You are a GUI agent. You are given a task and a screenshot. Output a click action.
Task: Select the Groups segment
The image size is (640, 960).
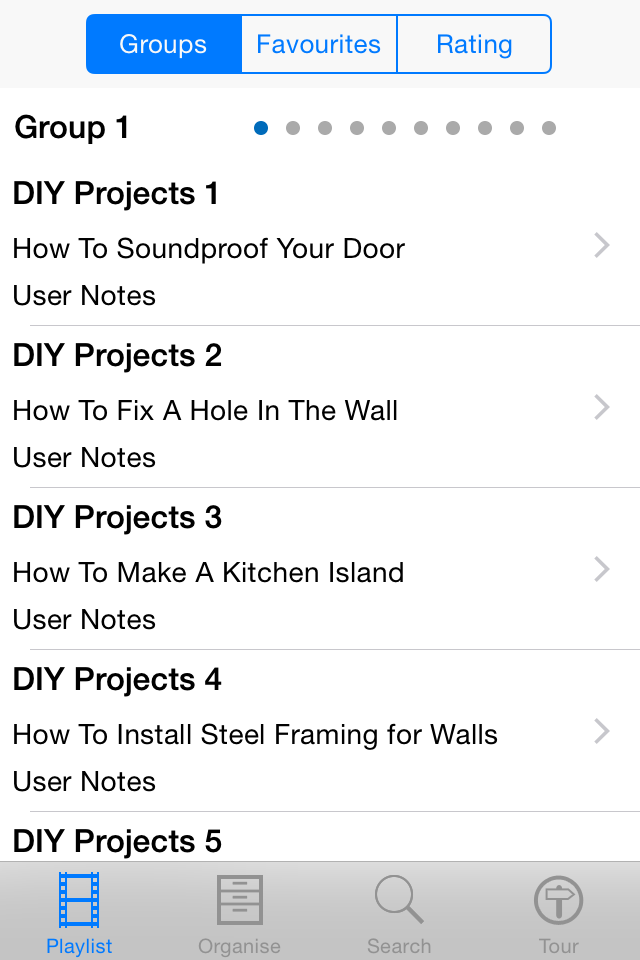[163, 44]
